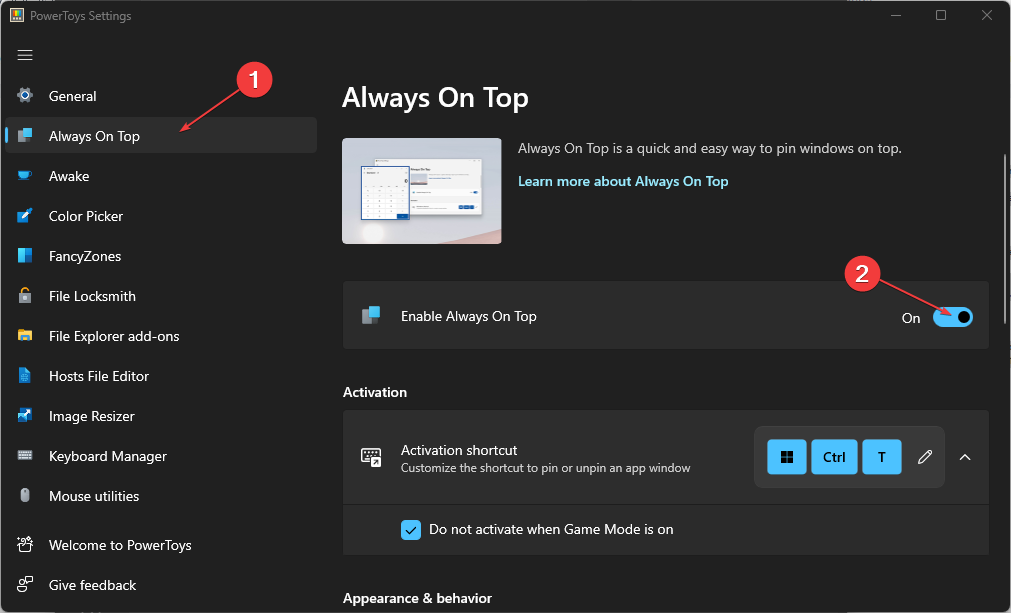The width and height of the screenshot is (1011, 613).
Task: Click the T key shortcut button
Action: (x=881, y=457)
